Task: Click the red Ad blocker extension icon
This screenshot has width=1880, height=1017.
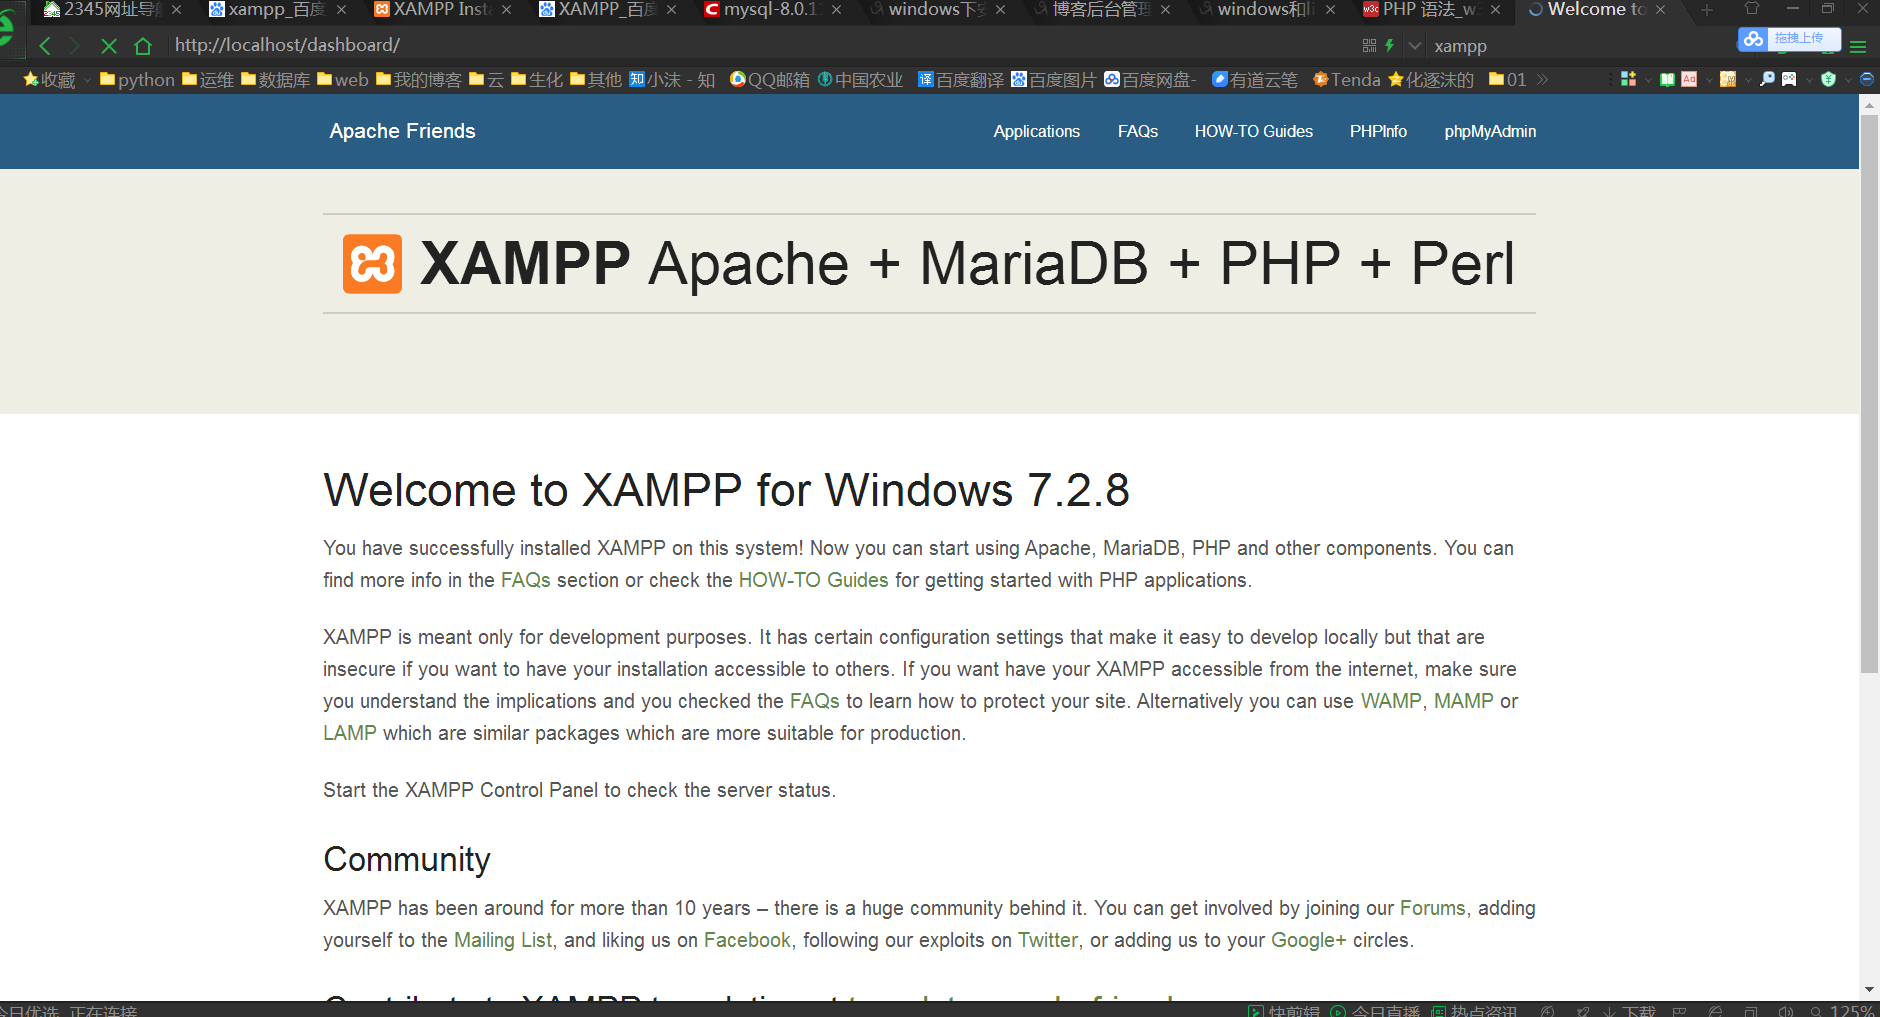Action: click(1689, 79)
